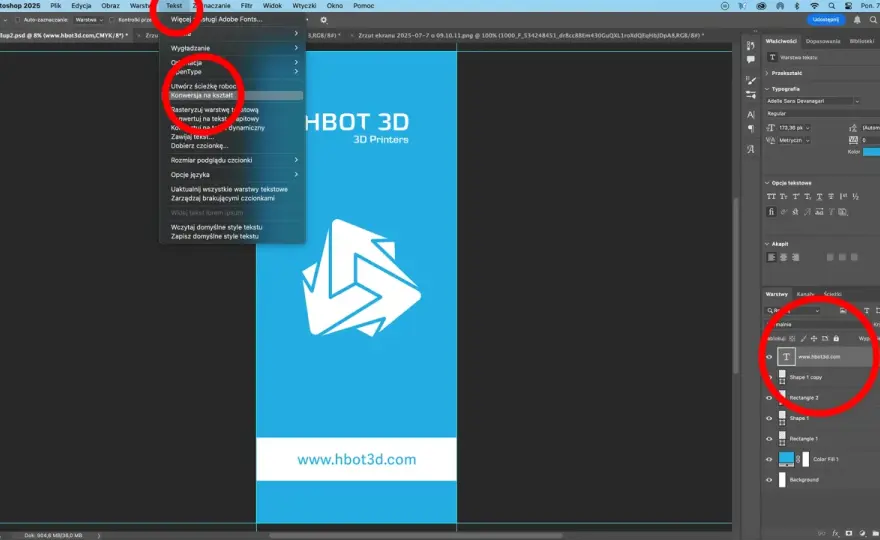Viewport: 880px width, 540px height.
Task: Apply Strikethrough text style
Action: [831, 196]
